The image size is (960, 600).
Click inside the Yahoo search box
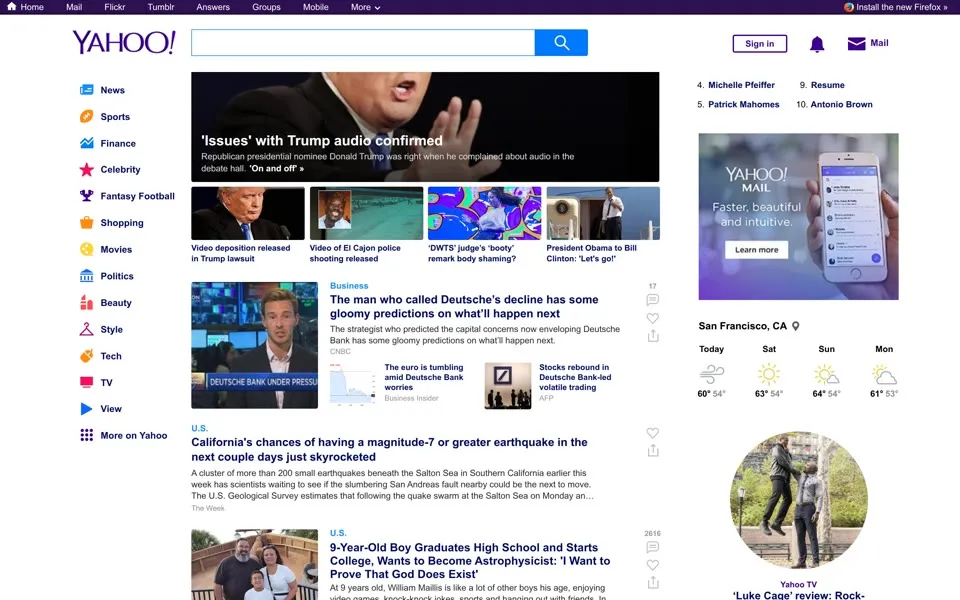tap(363, 43)
